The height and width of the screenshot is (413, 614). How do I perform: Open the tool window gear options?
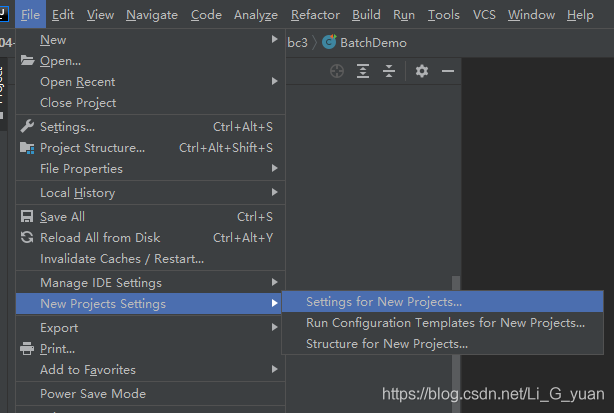(x=422, y=71)
